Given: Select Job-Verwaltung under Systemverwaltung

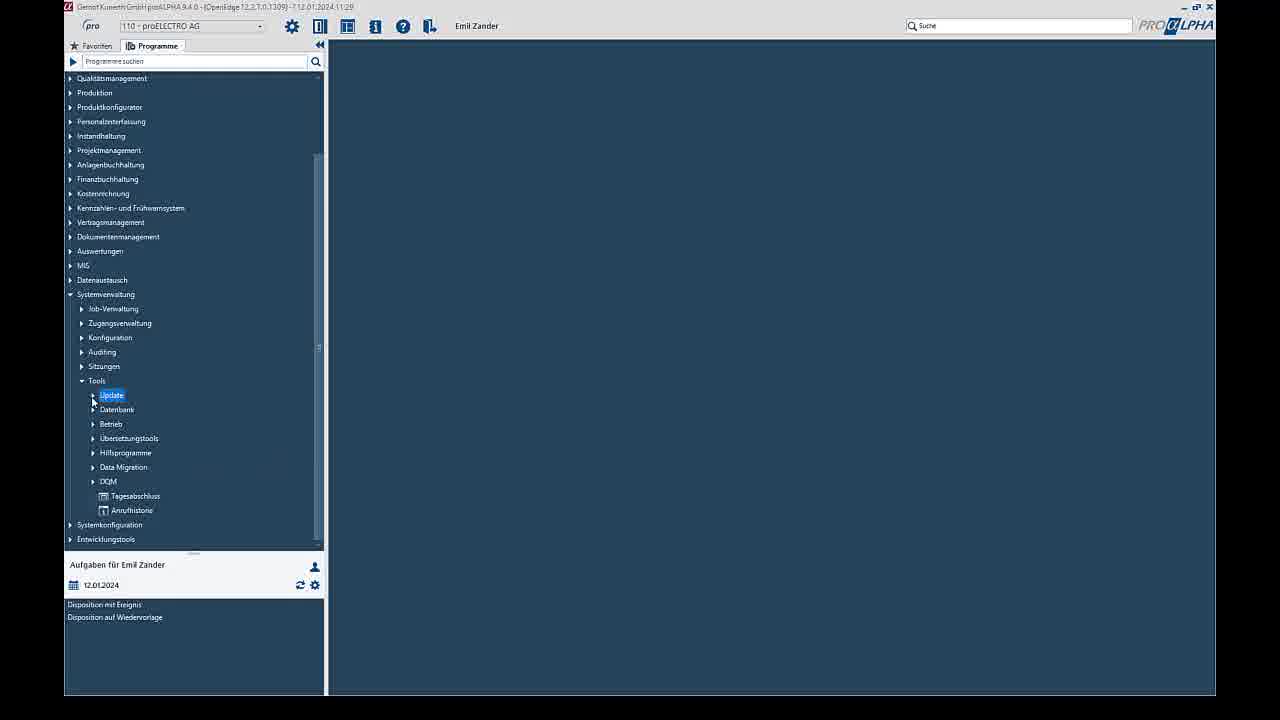Looking at the screenshot, I should click(x=113, y=309).
